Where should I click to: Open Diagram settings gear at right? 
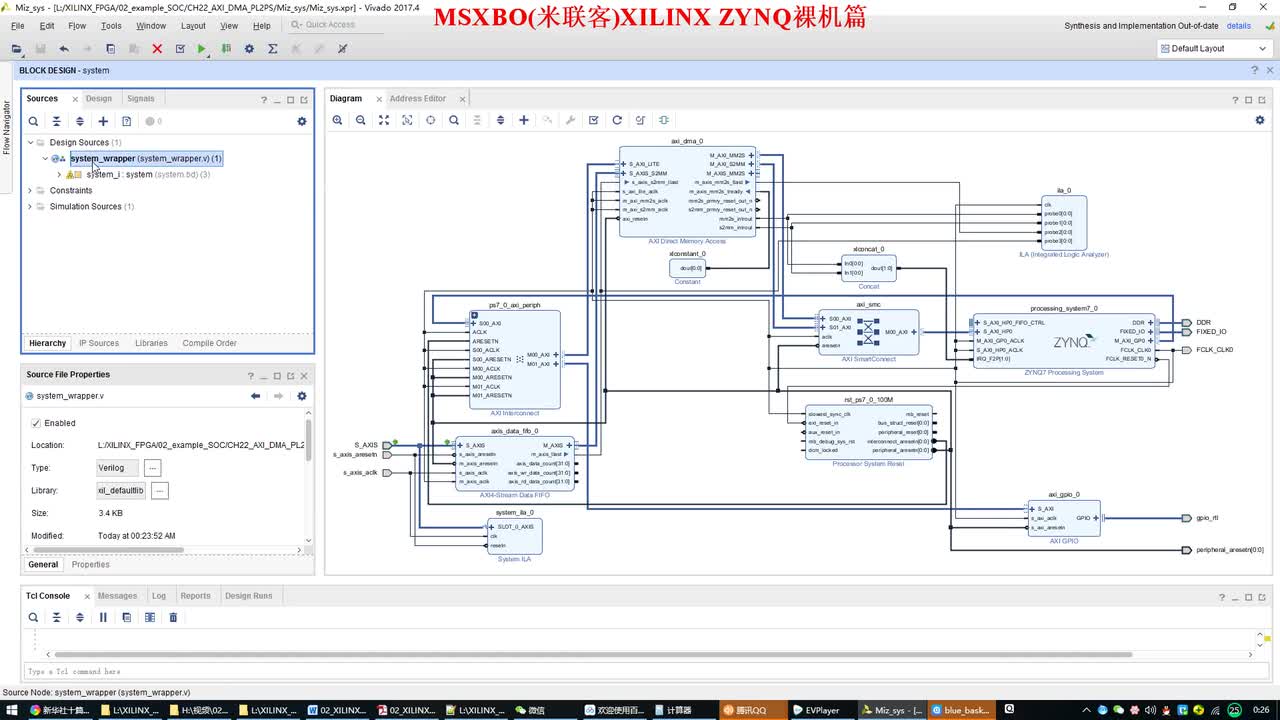coord(1260,120)
